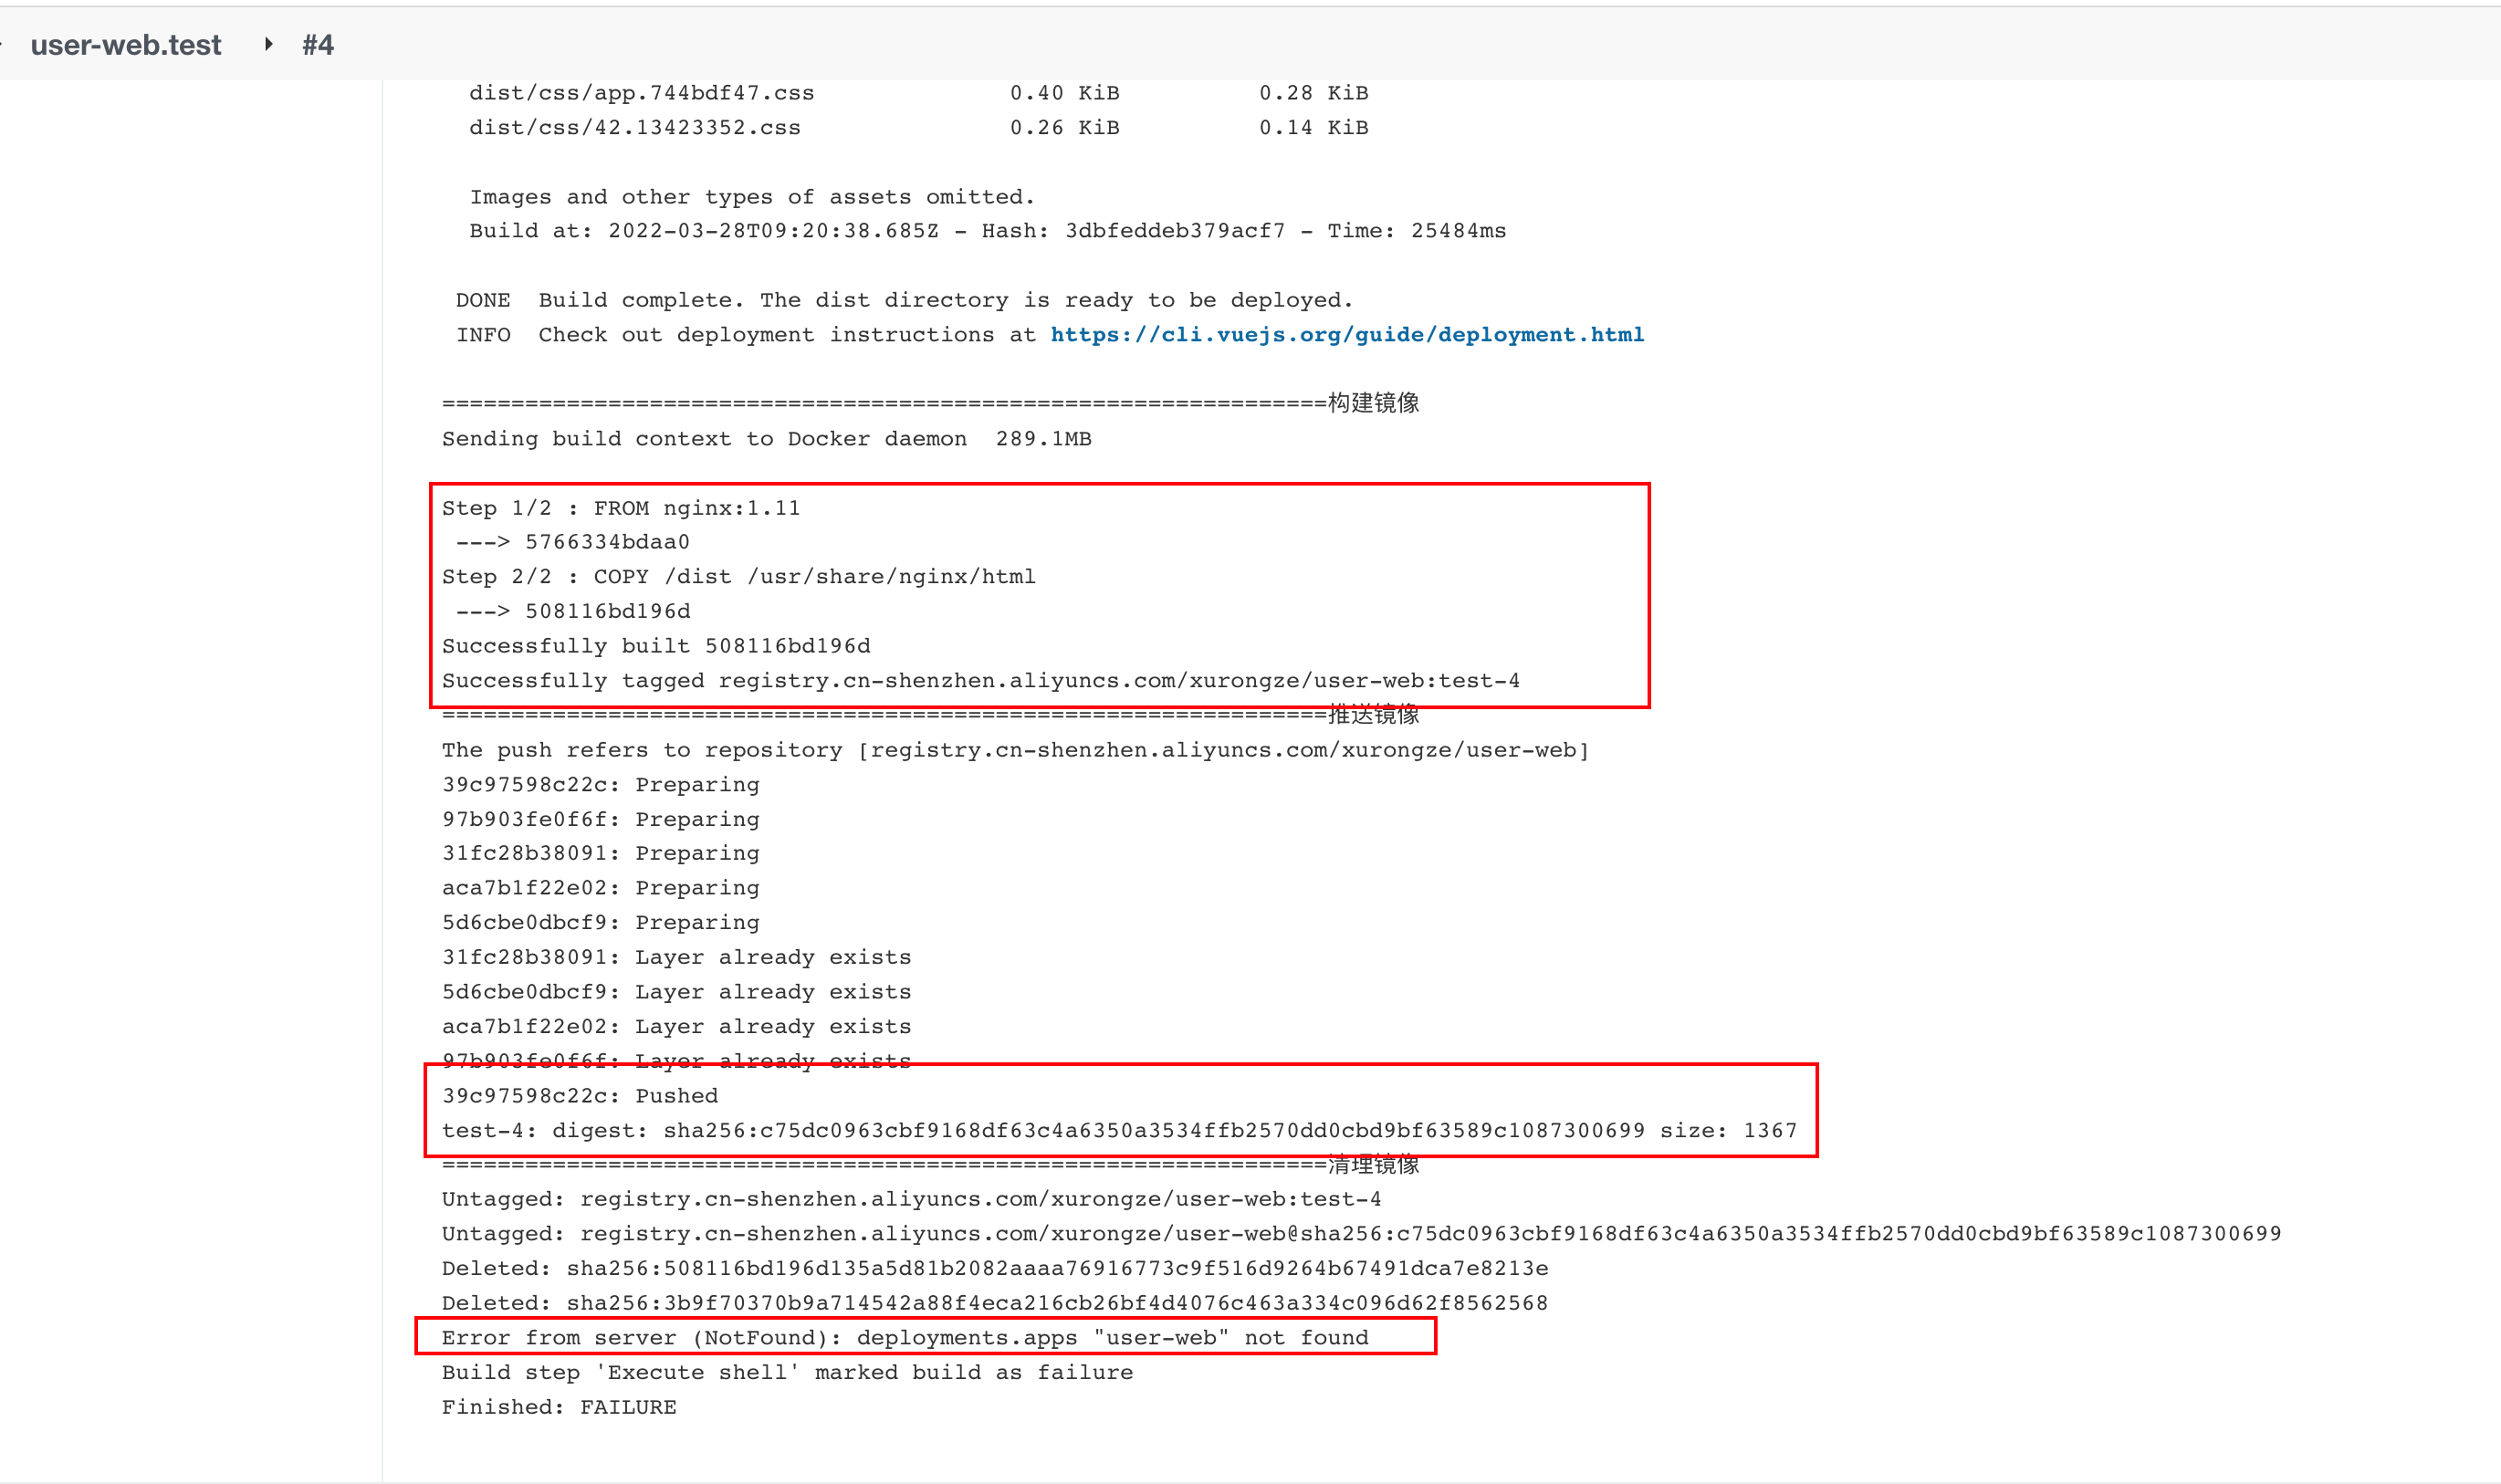
Task: Click '5d6cbe0dbcf9: Layer already exists' line
Action: click(x=677, y=992)
